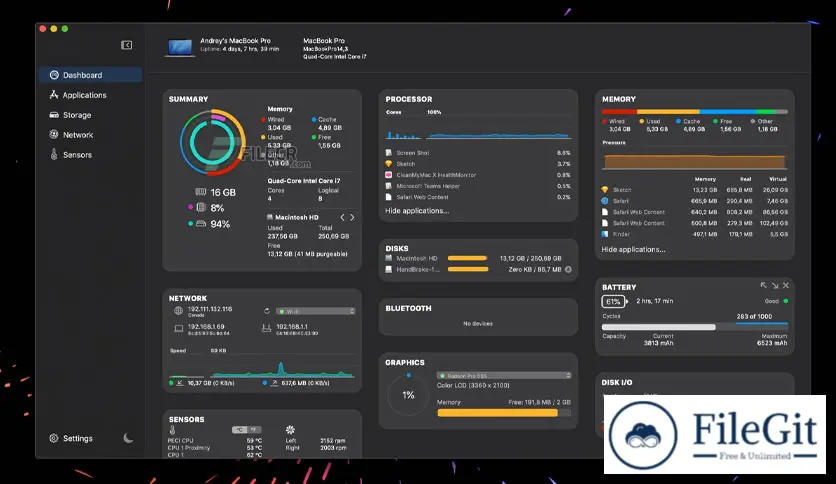Toggle dark mode with the moon icon
This screenshot has width=836, height=484.
128,438
